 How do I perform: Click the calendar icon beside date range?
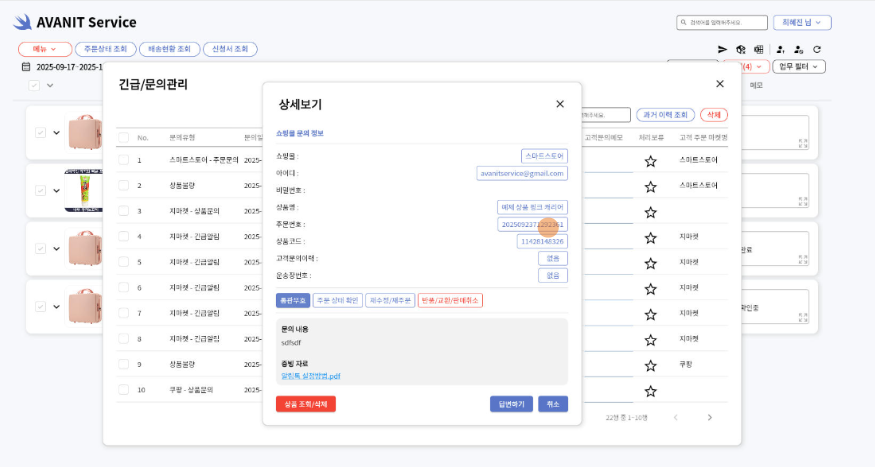point(26,67)
